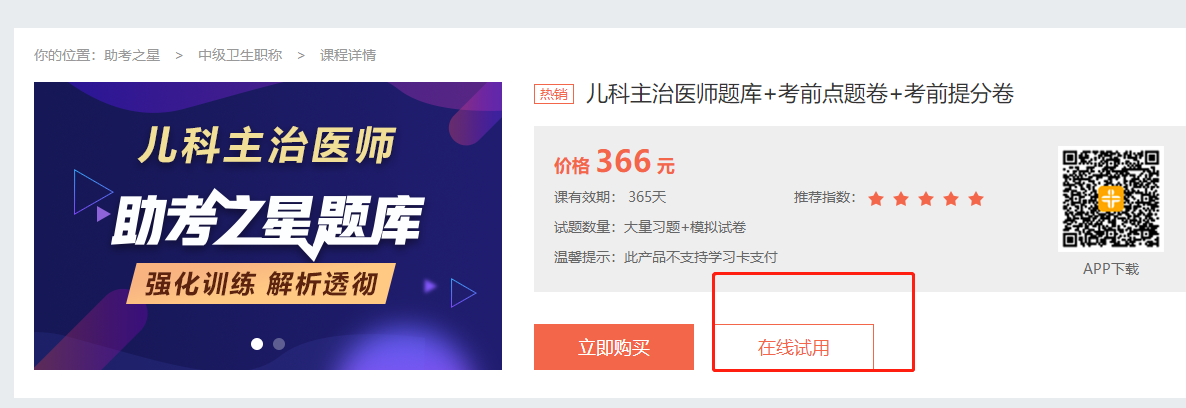Select the third recommendation star
This screenshot has height=408, width=1186.
(926, 199)
